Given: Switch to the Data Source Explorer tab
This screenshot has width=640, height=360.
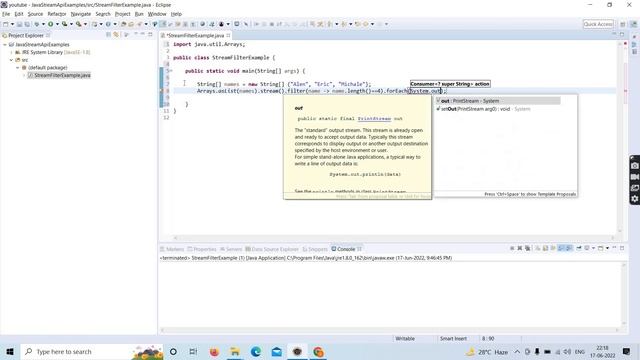Looking at the screenshot, I should point(272,249).
